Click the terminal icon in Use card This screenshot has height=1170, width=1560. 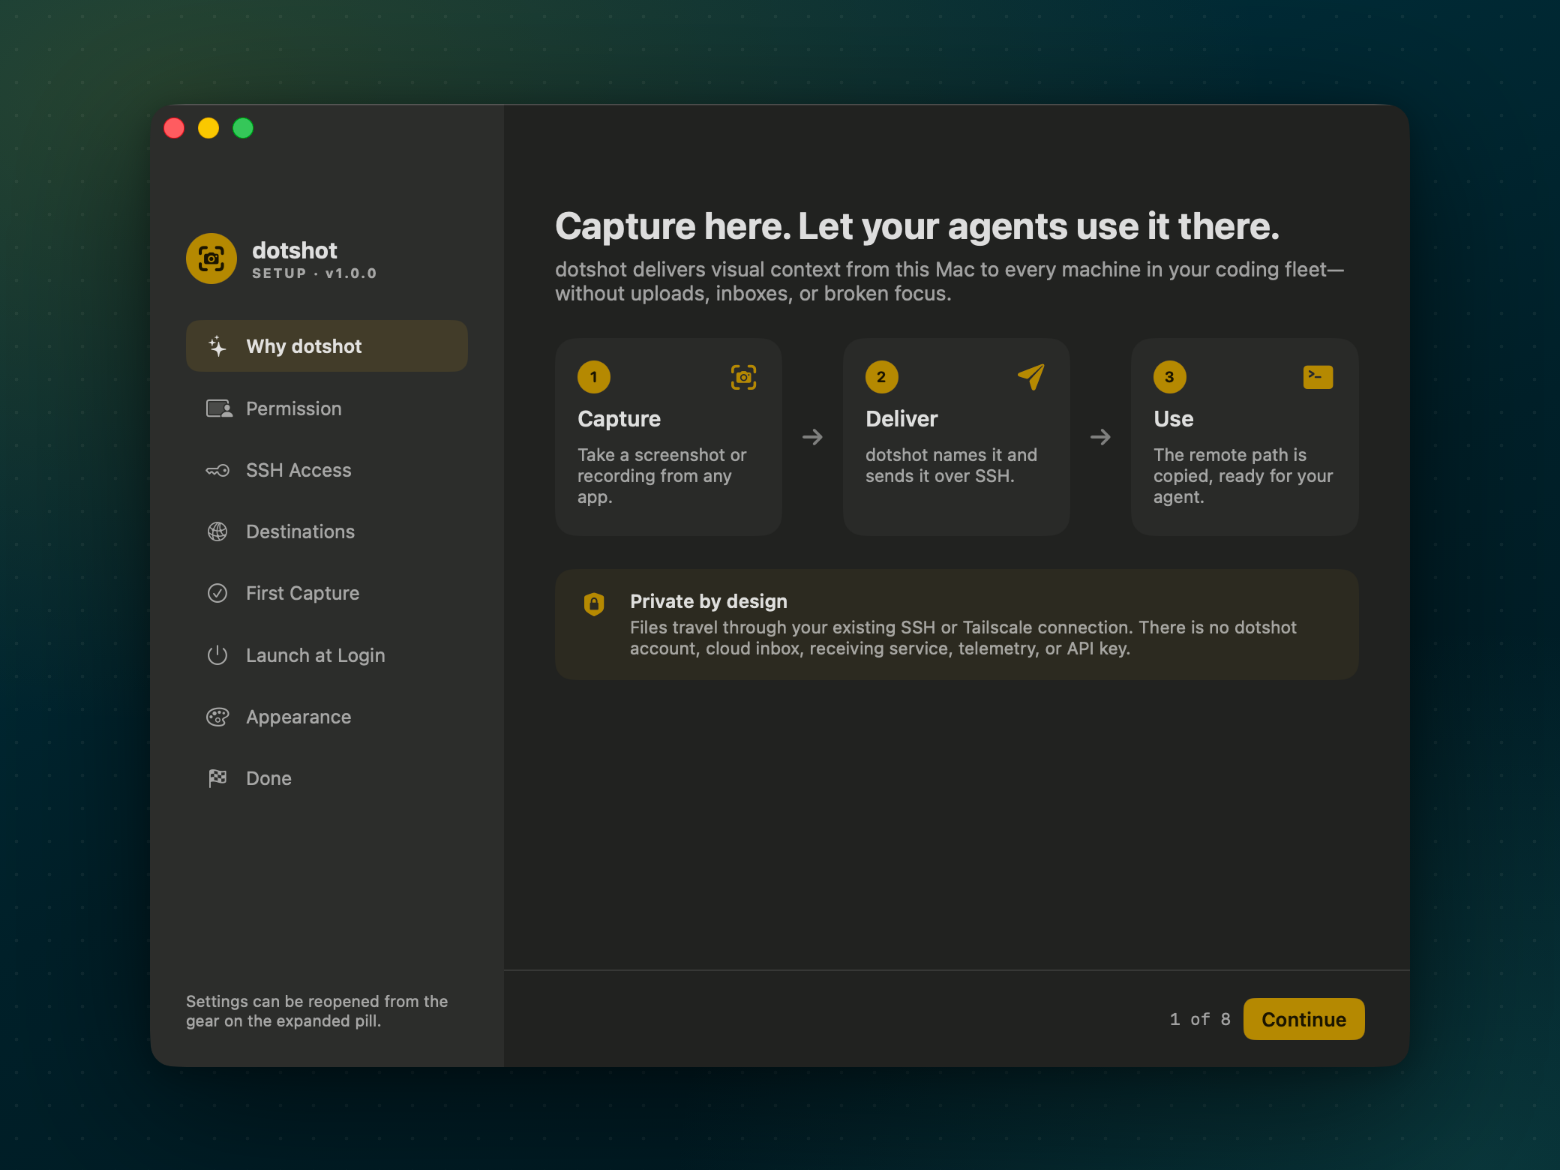tap(1318, 377)
